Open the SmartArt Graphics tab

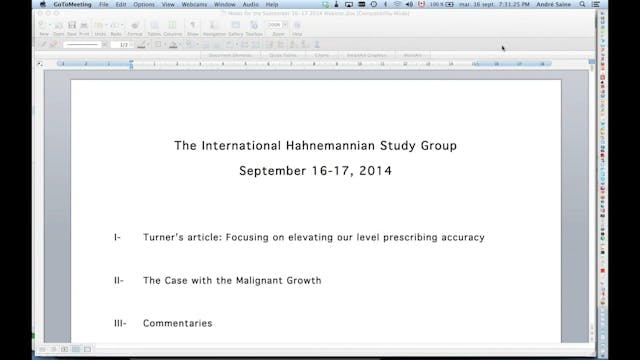pos(366,55)
